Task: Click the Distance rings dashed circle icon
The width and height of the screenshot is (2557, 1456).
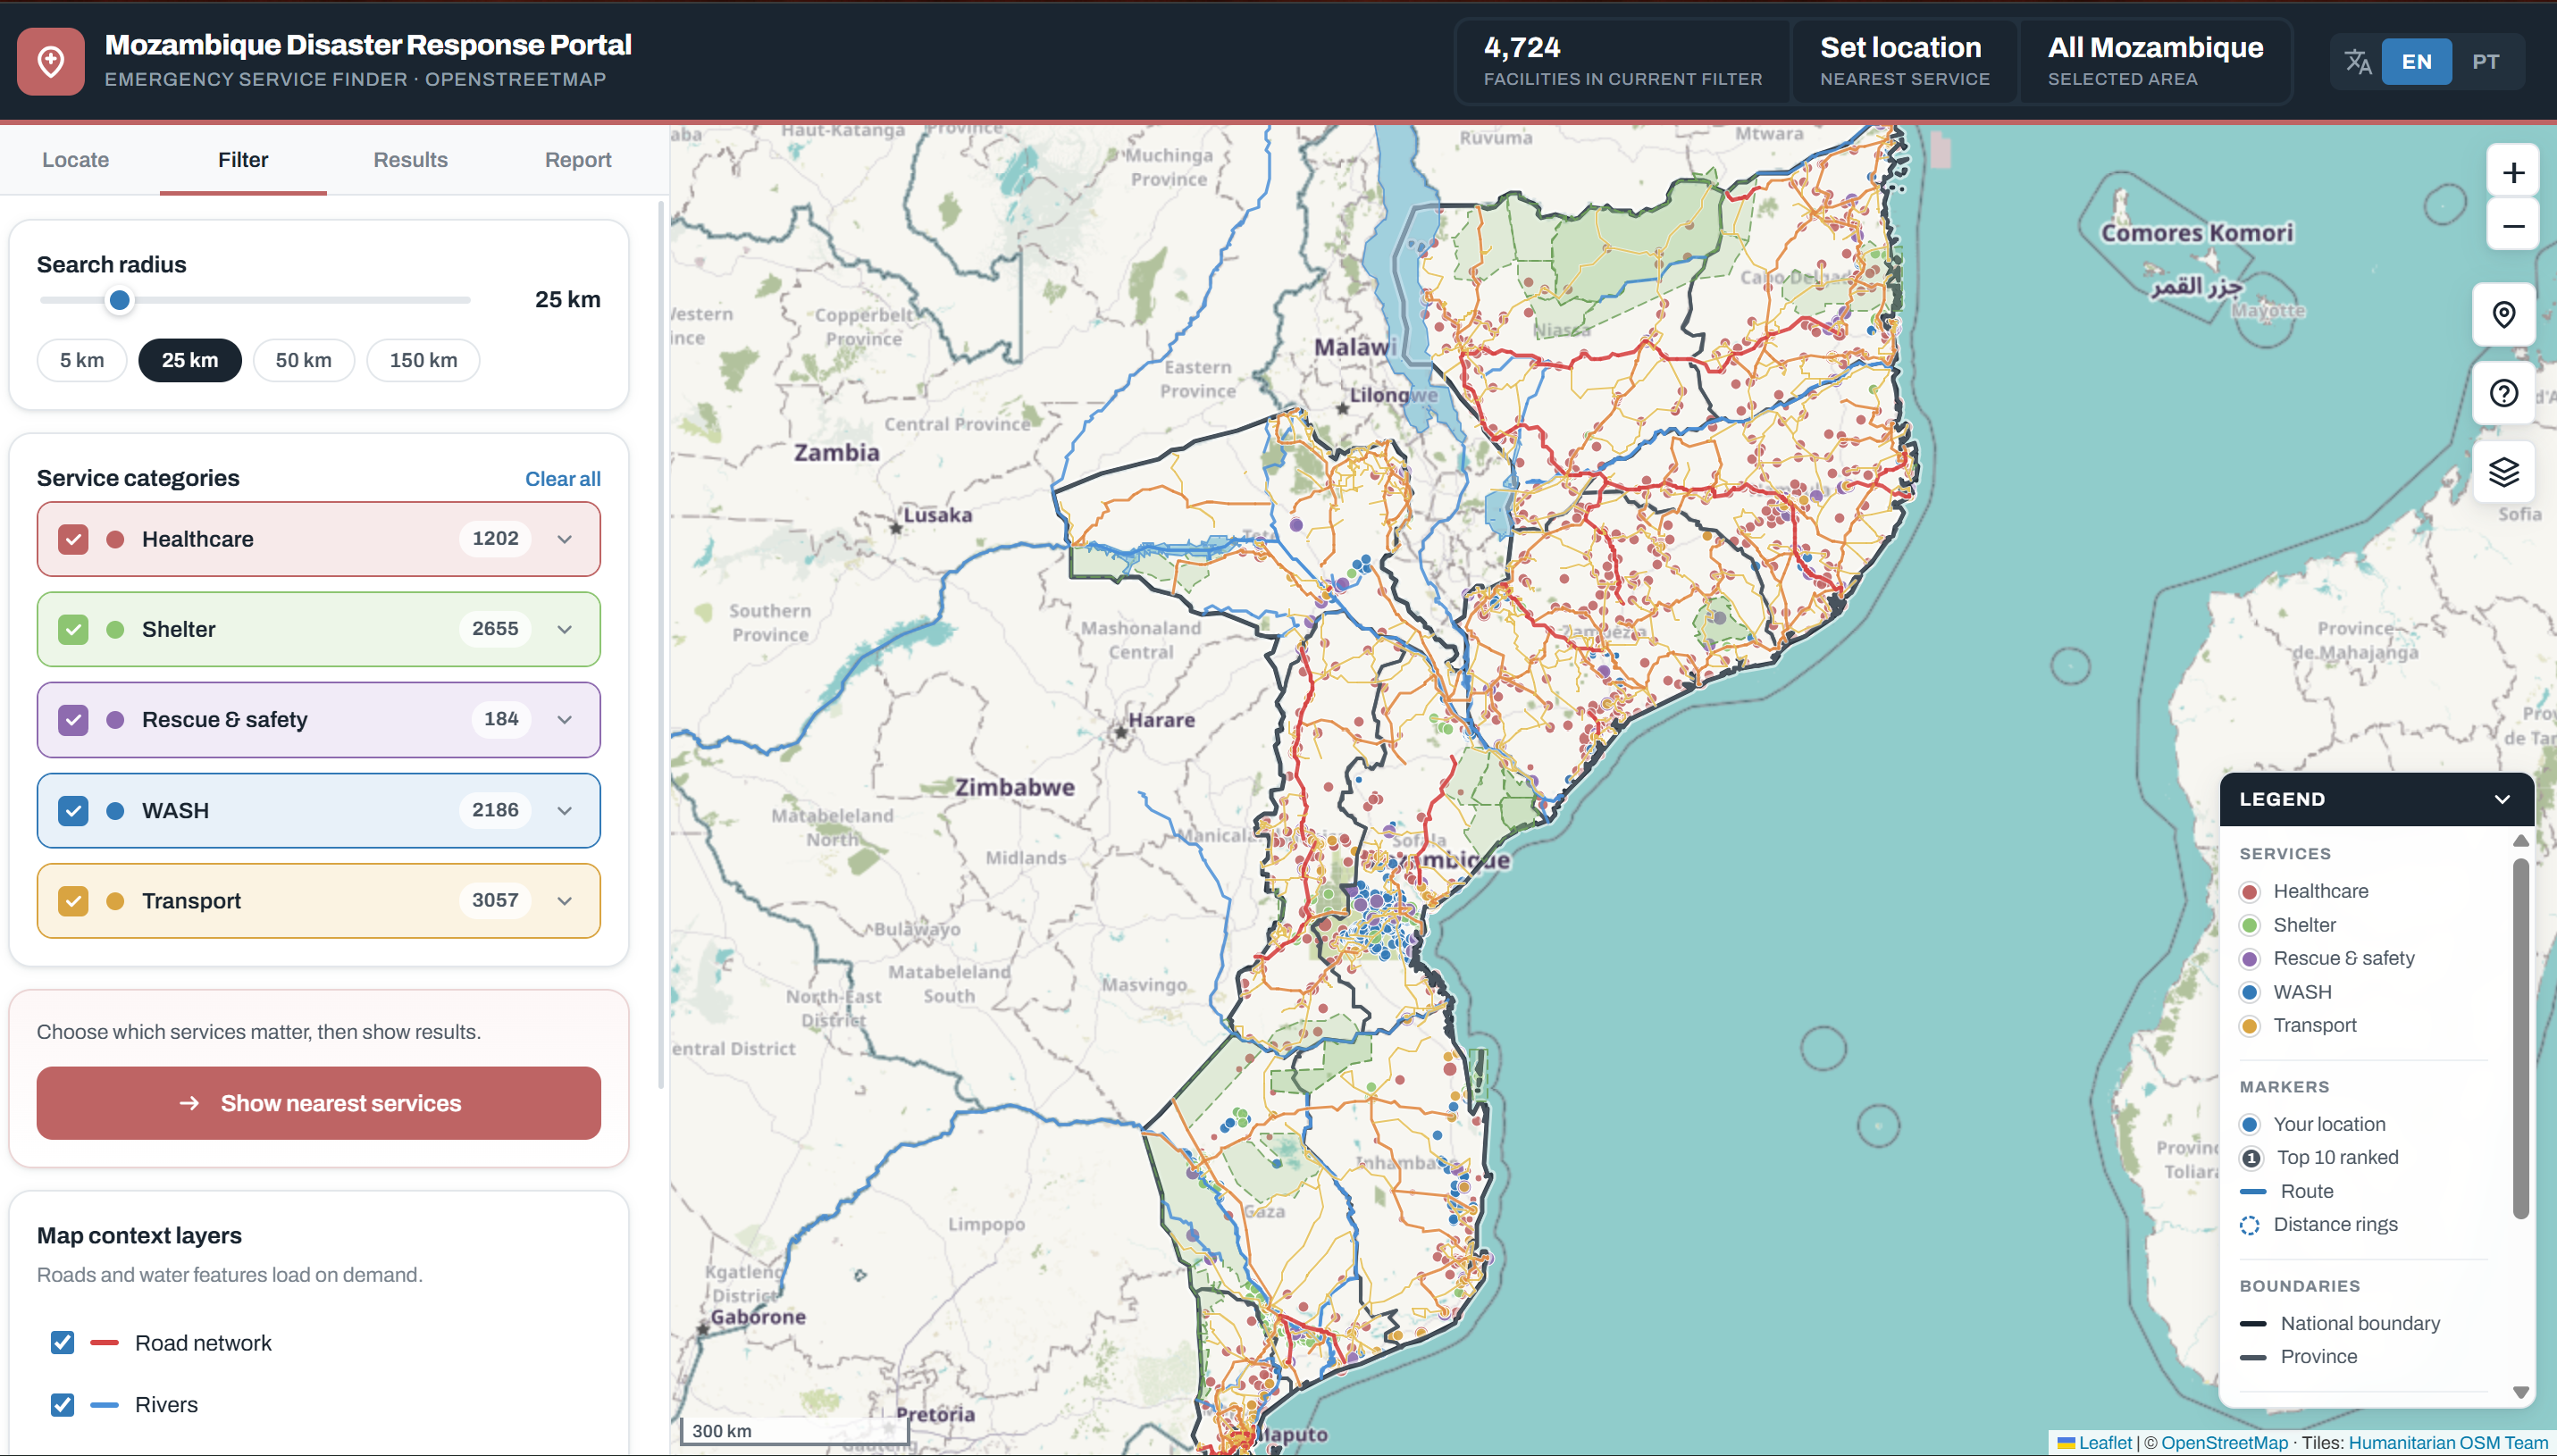Action: coord(2250,1225)
